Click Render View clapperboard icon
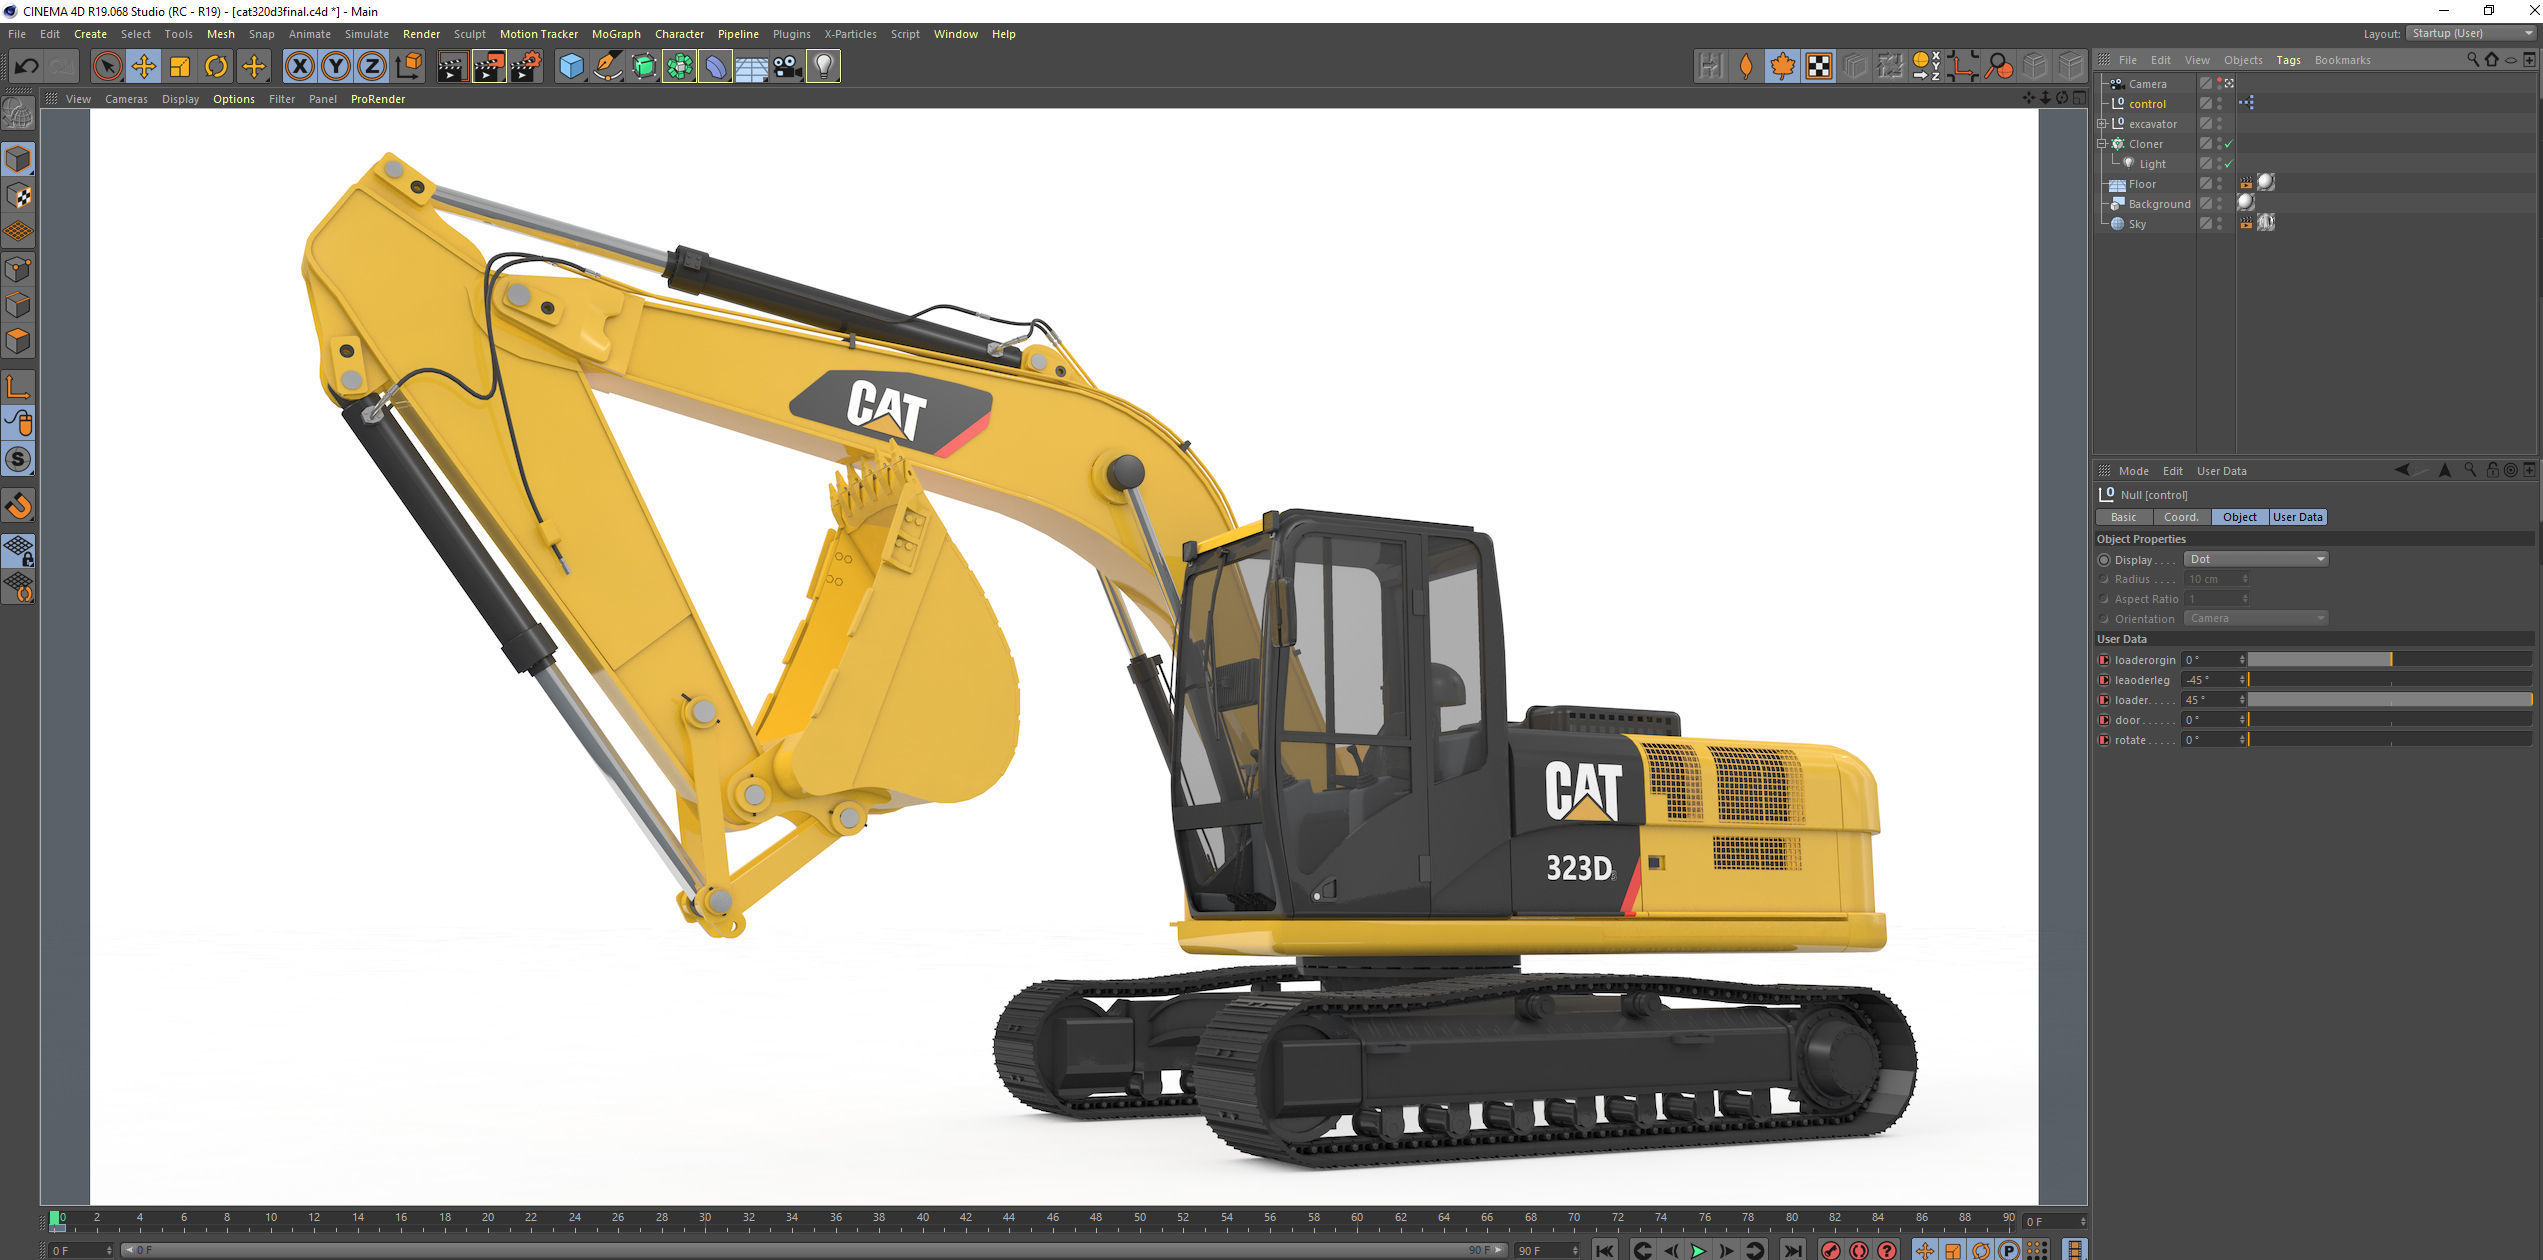2543x1260 pixels. 452,67
